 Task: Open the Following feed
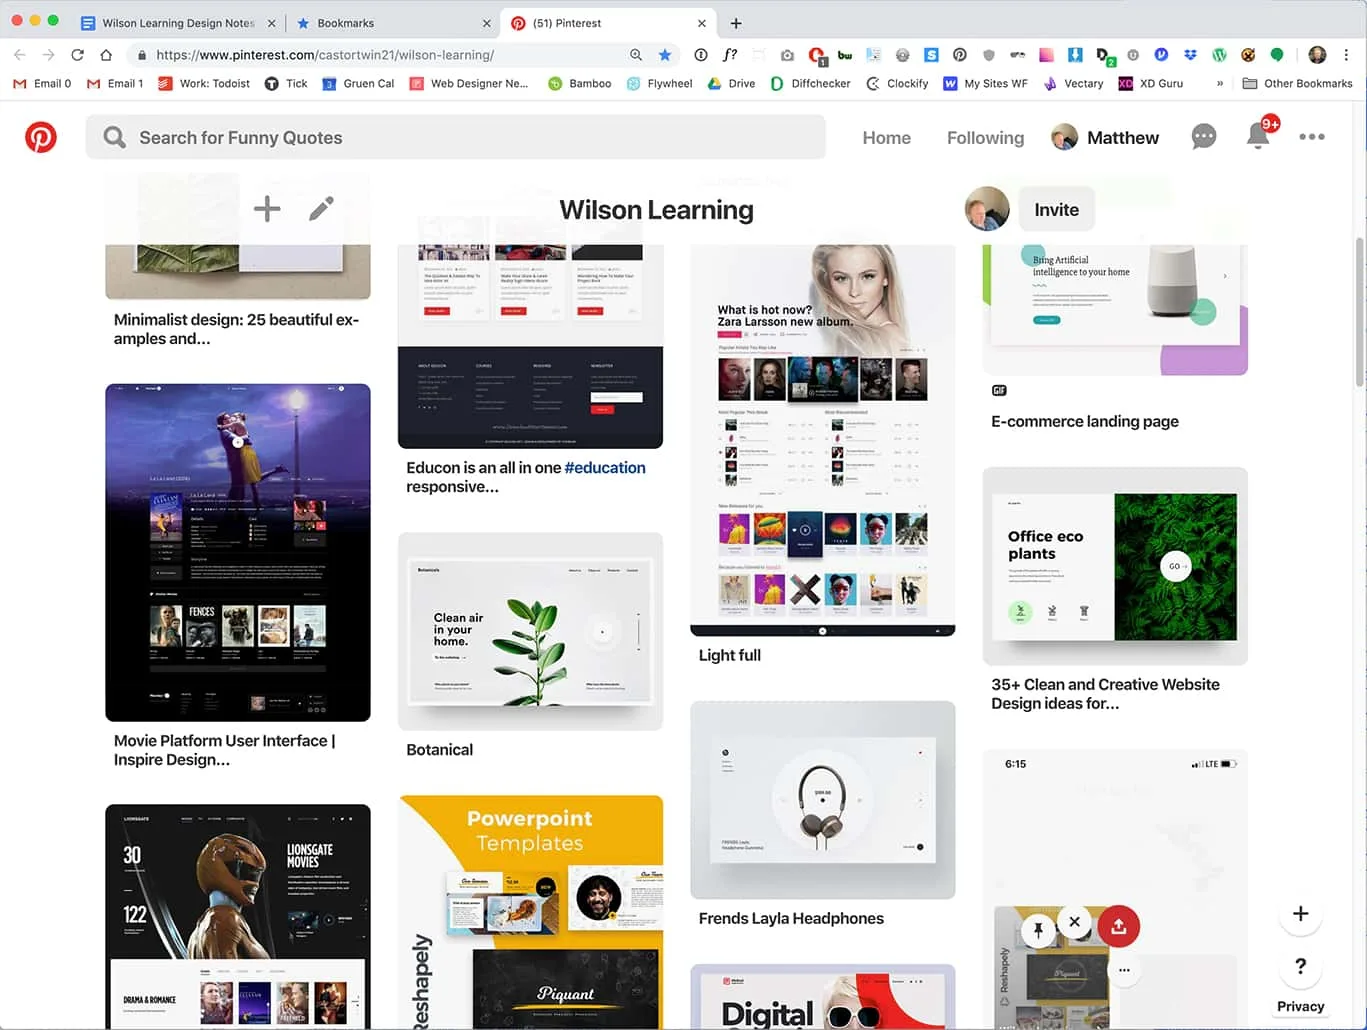[986, 138]
